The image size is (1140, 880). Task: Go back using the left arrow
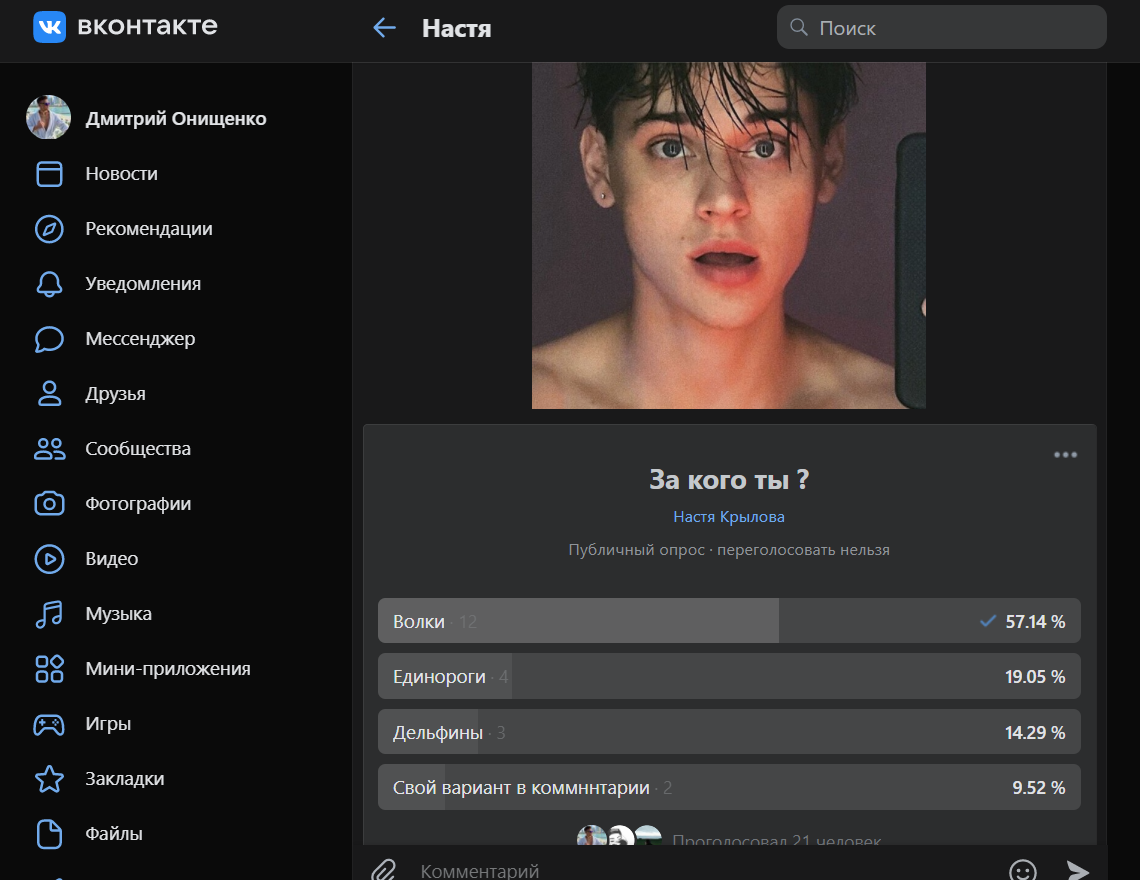point(384,28)
